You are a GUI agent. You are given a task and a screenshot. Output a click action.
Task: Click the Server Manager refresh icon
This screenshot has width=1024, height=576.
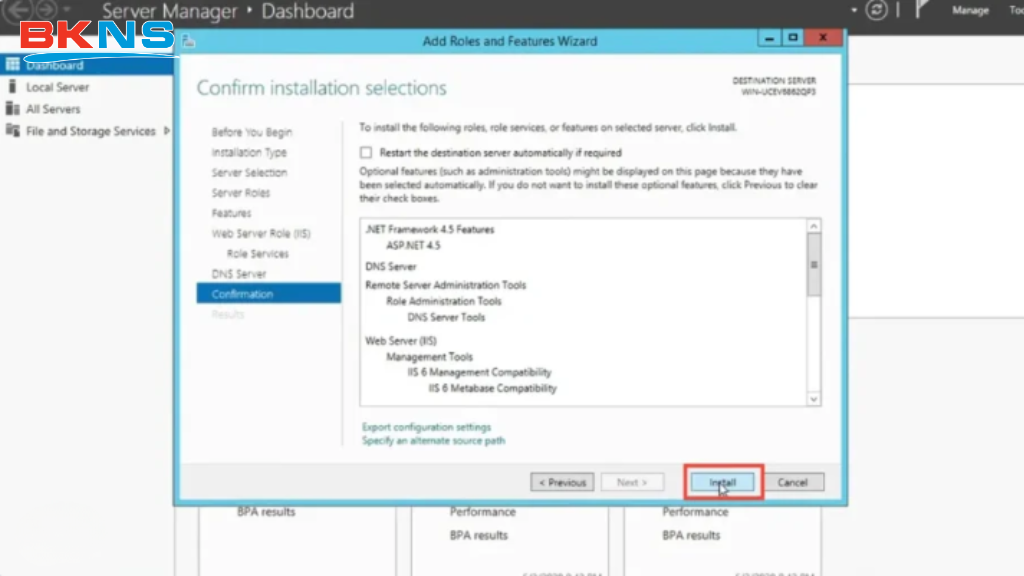[x=877, y=10]
